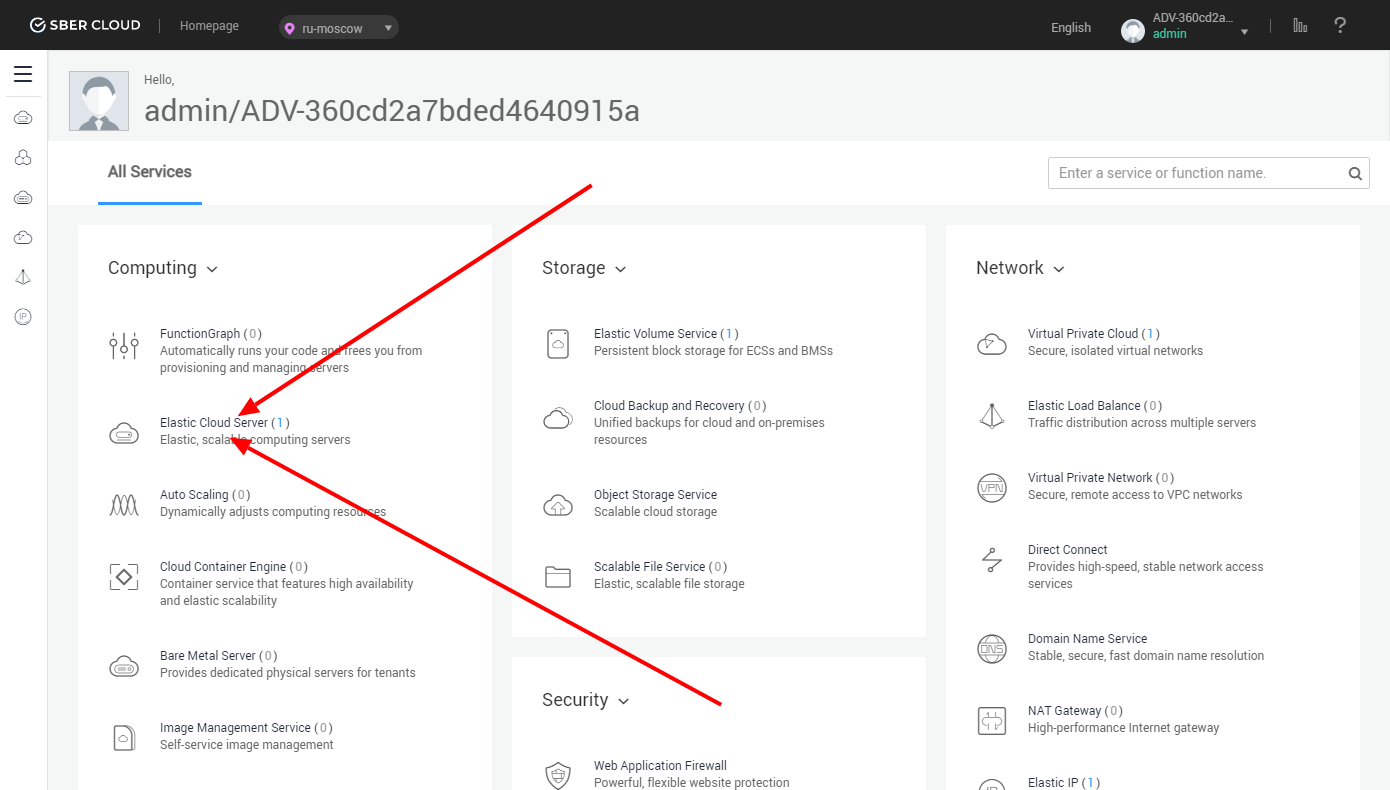Screen dimensions: 1390x790
Task: Click the Virtual Private Network VPN icon
Action: (991, 488)
